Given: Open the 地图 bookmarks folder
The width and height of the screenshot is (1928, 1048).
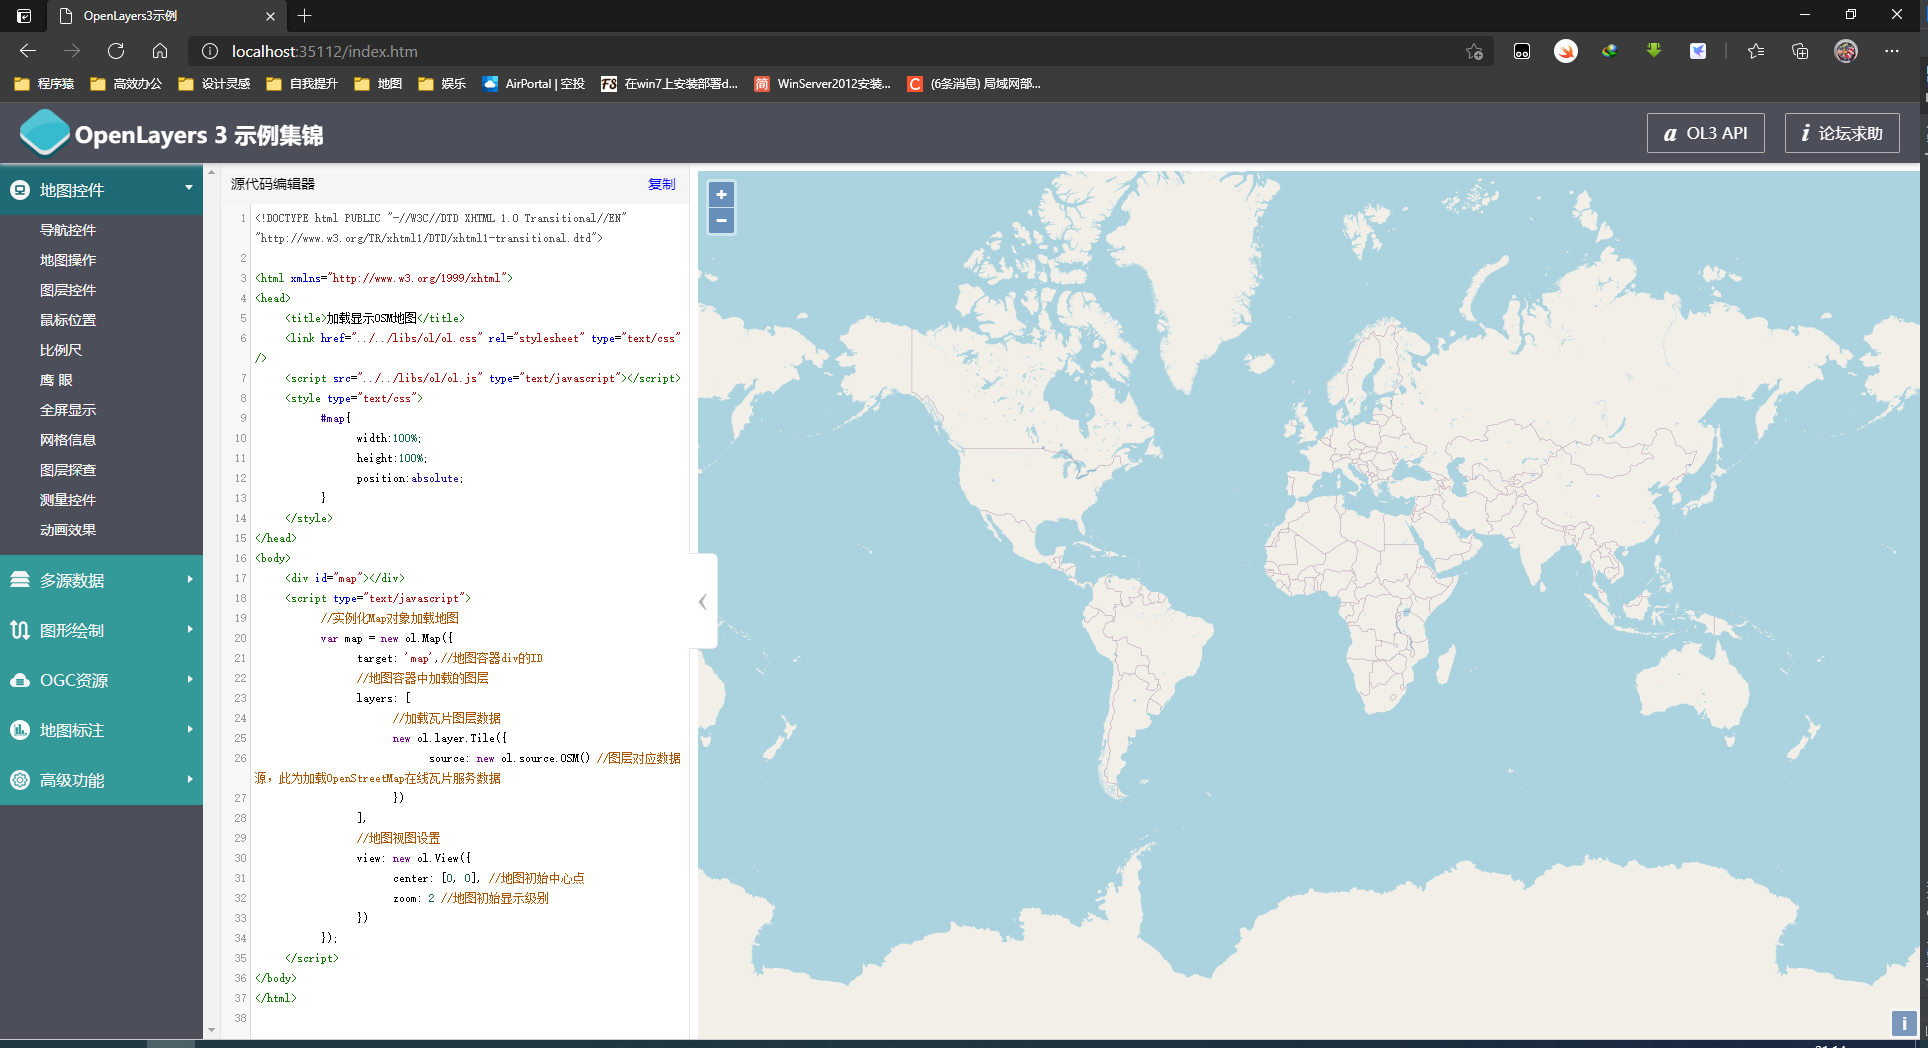Looking at the screenshot, I should click(x=378, y=84).
